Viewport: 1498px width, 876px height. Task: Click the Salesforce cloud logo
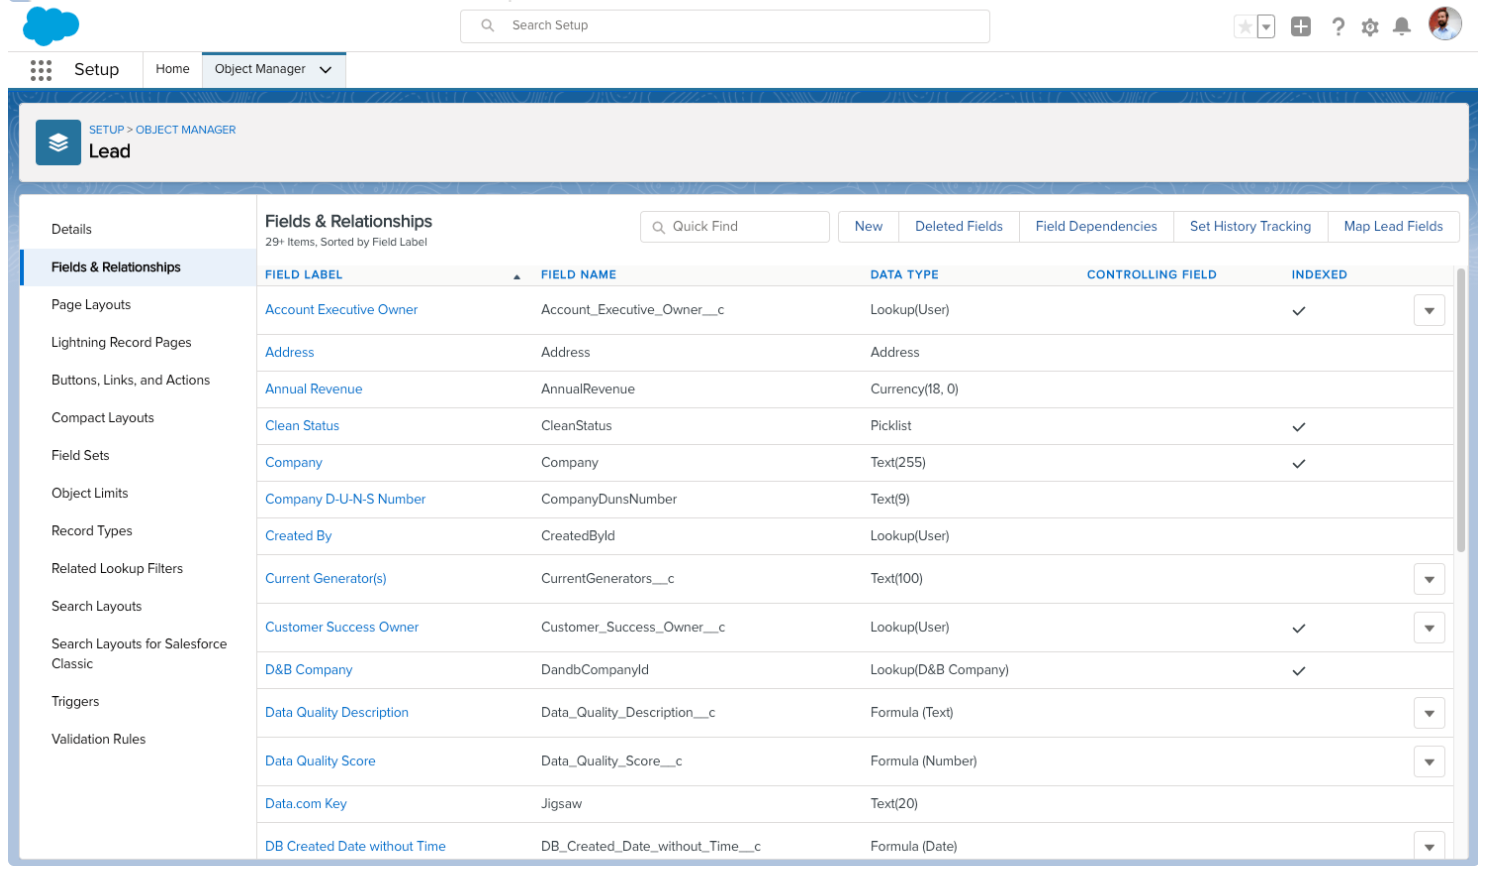point(50,25)
